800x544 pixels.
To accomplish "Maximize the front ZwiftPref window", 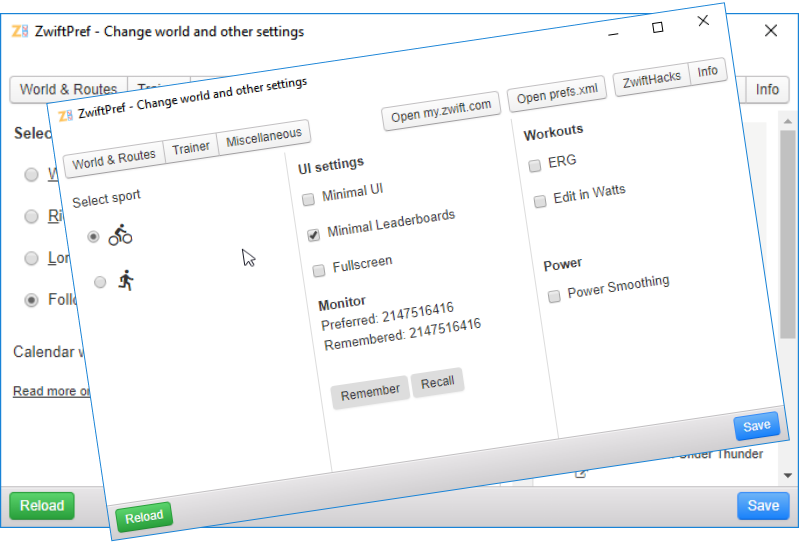I will (658, 27).
